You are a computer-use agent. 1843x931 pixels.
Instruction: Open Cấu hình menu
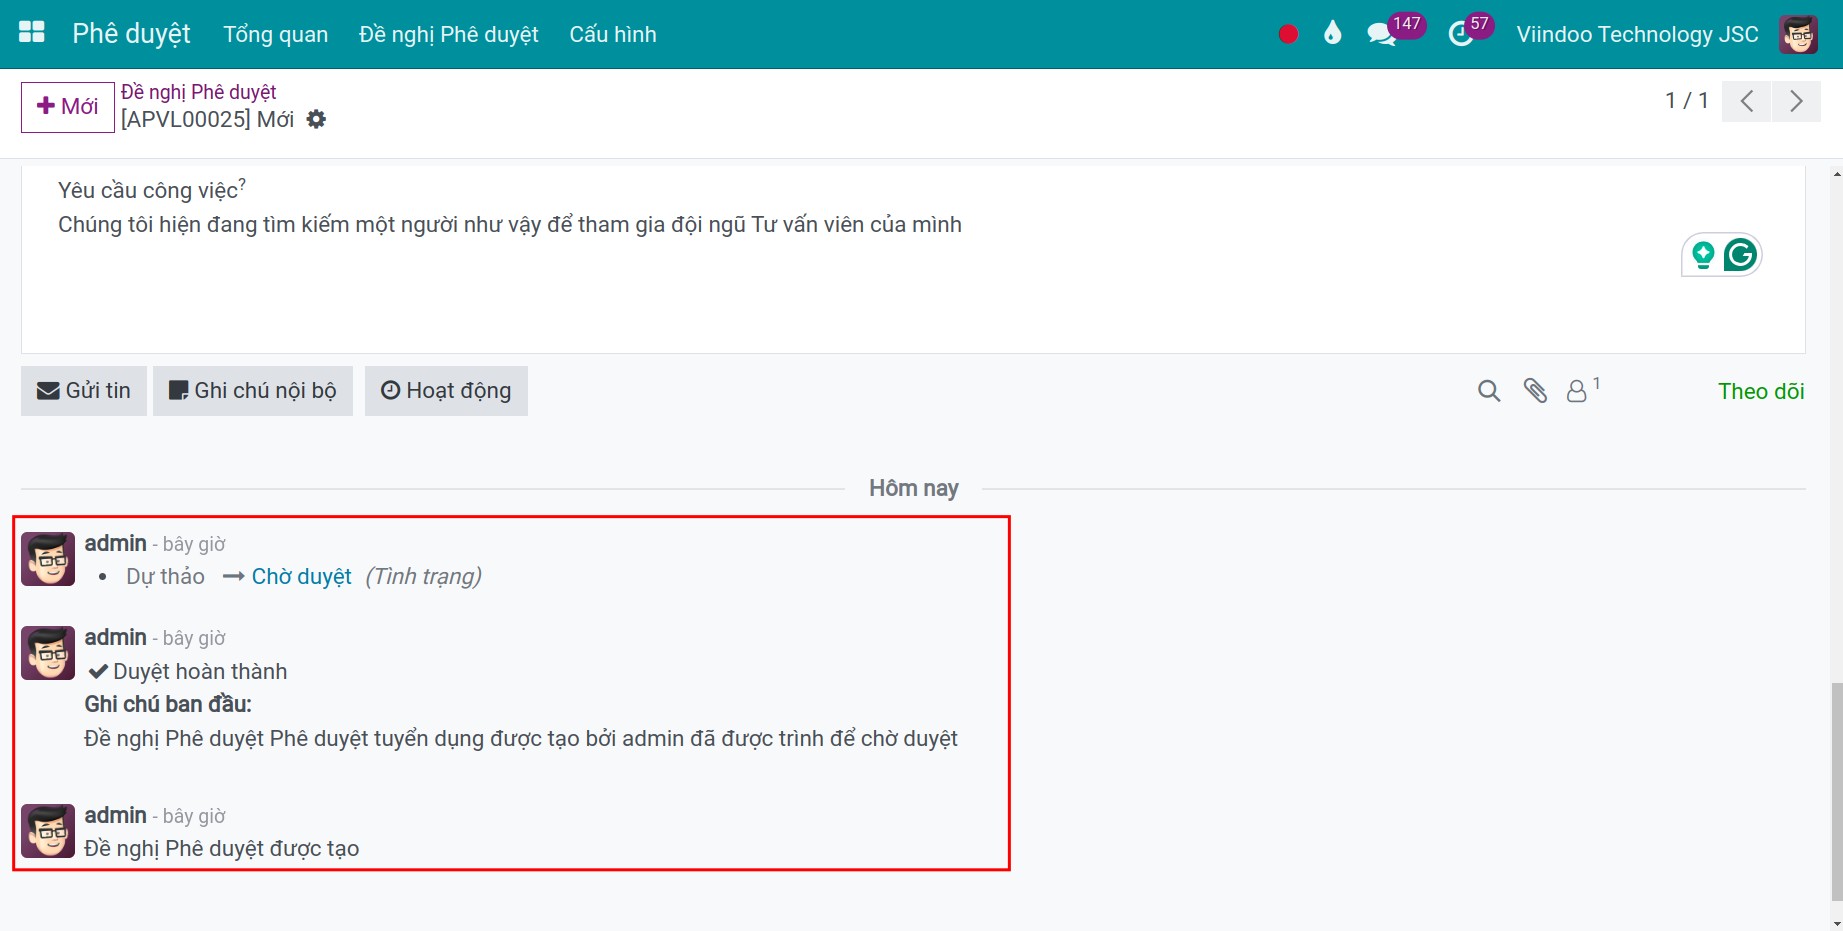[613, 34]
